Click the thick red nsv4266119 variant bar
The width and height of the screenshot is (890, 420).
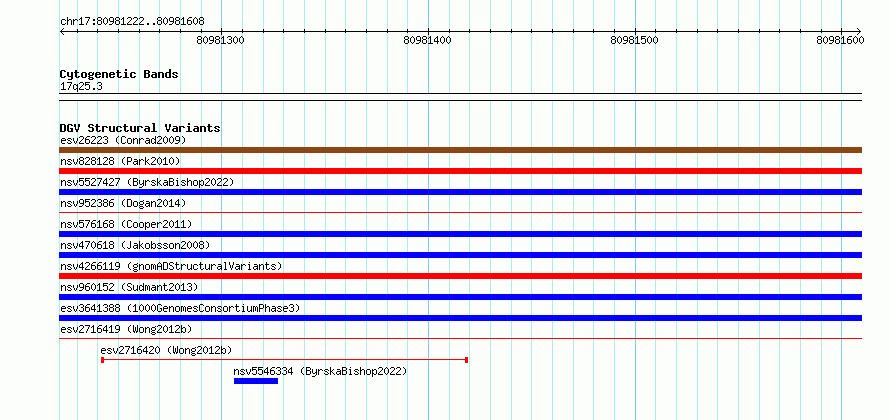click(x=460, y=276)
